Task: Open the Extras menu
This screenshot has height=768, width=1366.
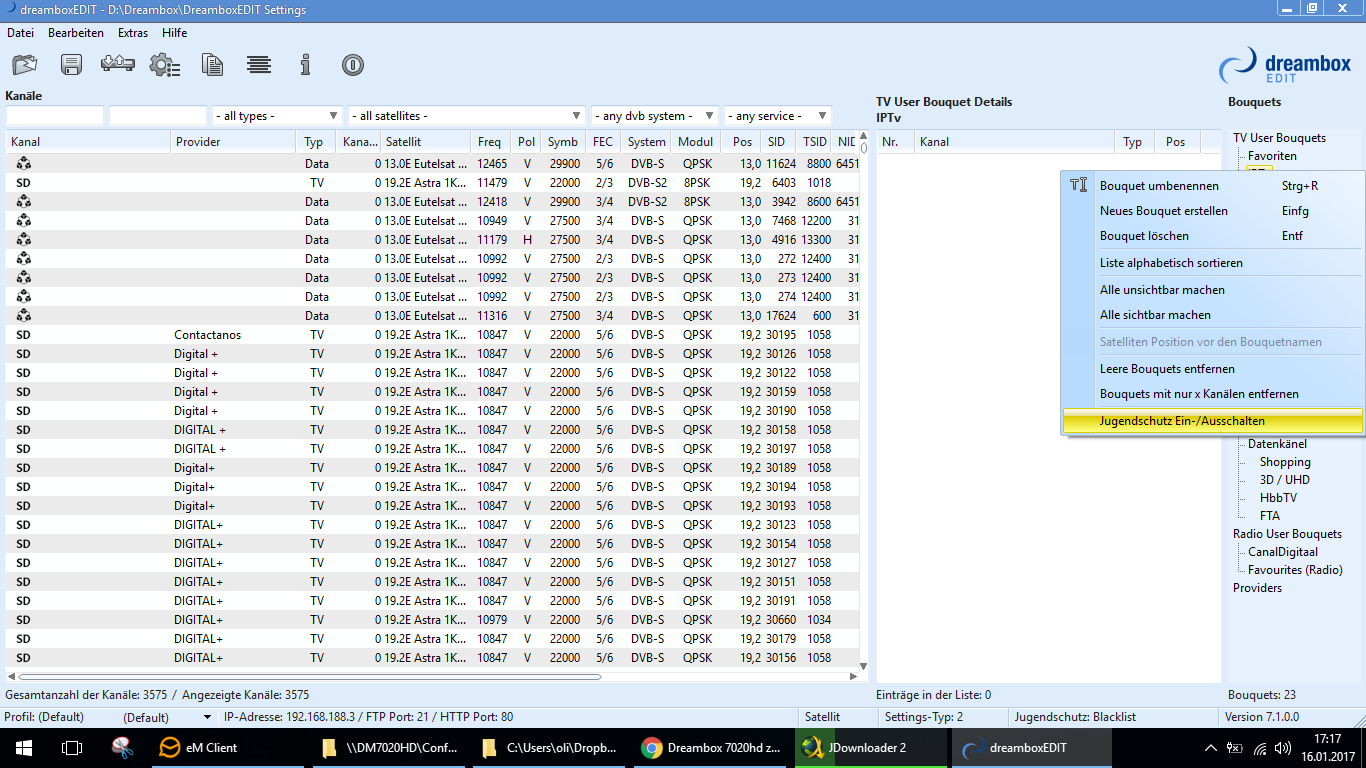Action: click(x=132, y=33)
